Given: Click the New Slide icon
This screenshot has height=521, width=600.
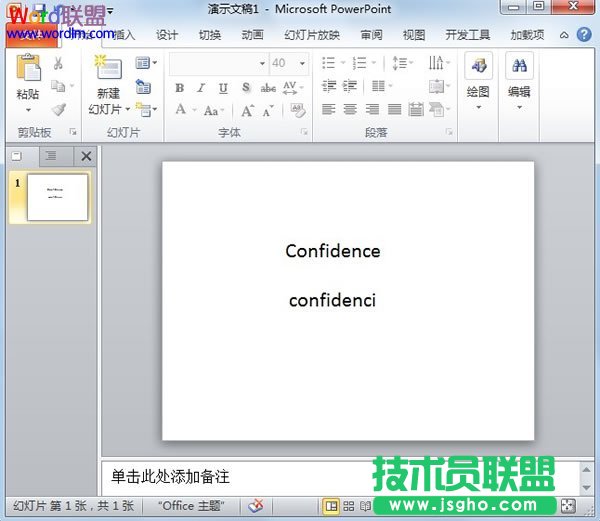Looking at the screenshot, I should point(109,67).
